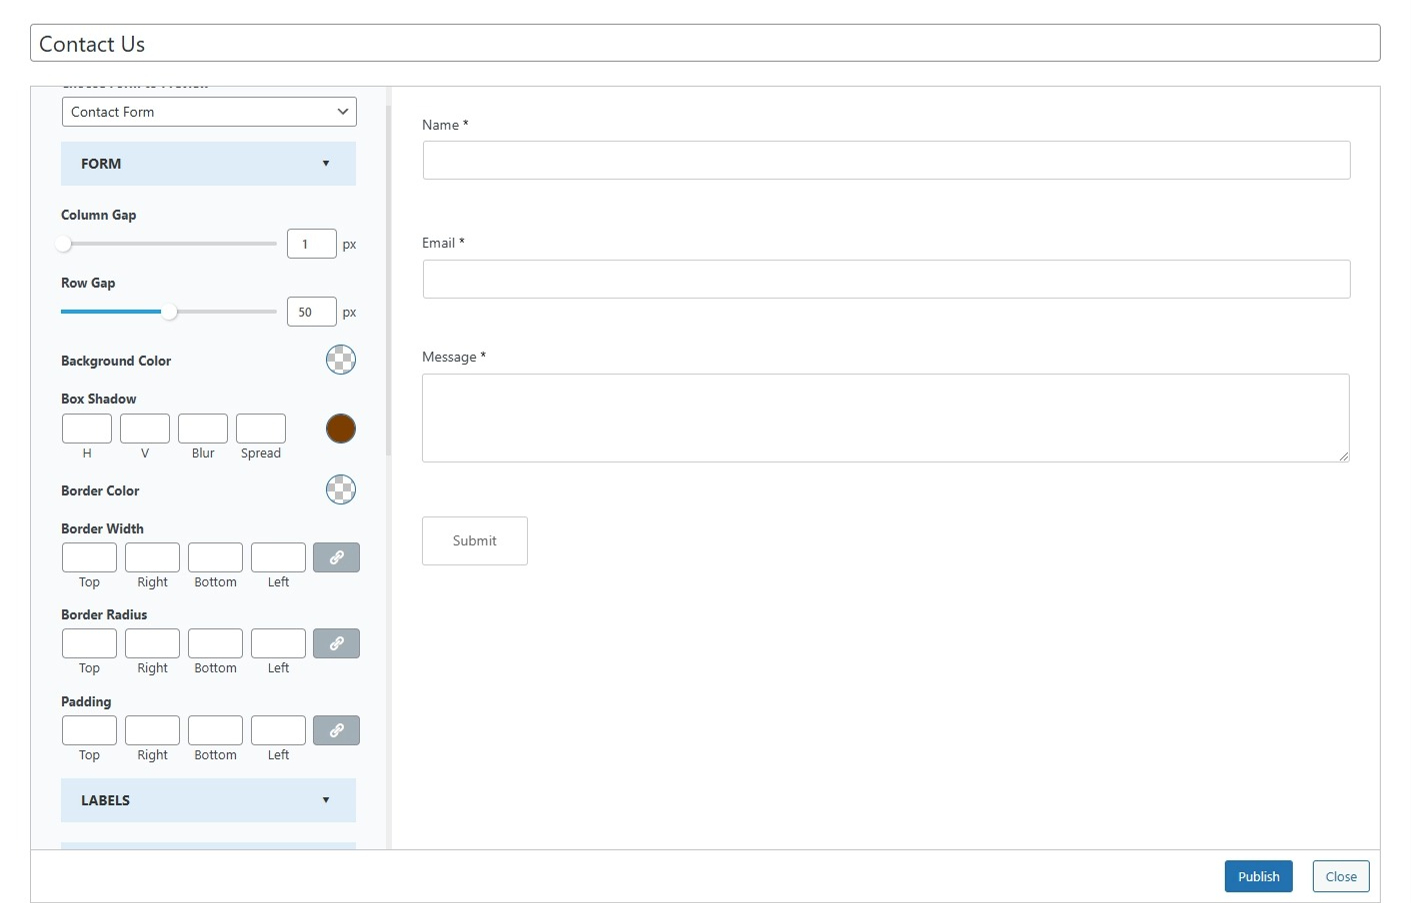The image size is (1411, 903).
Task: Click Border Radius Bottom field
Action: click(215, 644)
